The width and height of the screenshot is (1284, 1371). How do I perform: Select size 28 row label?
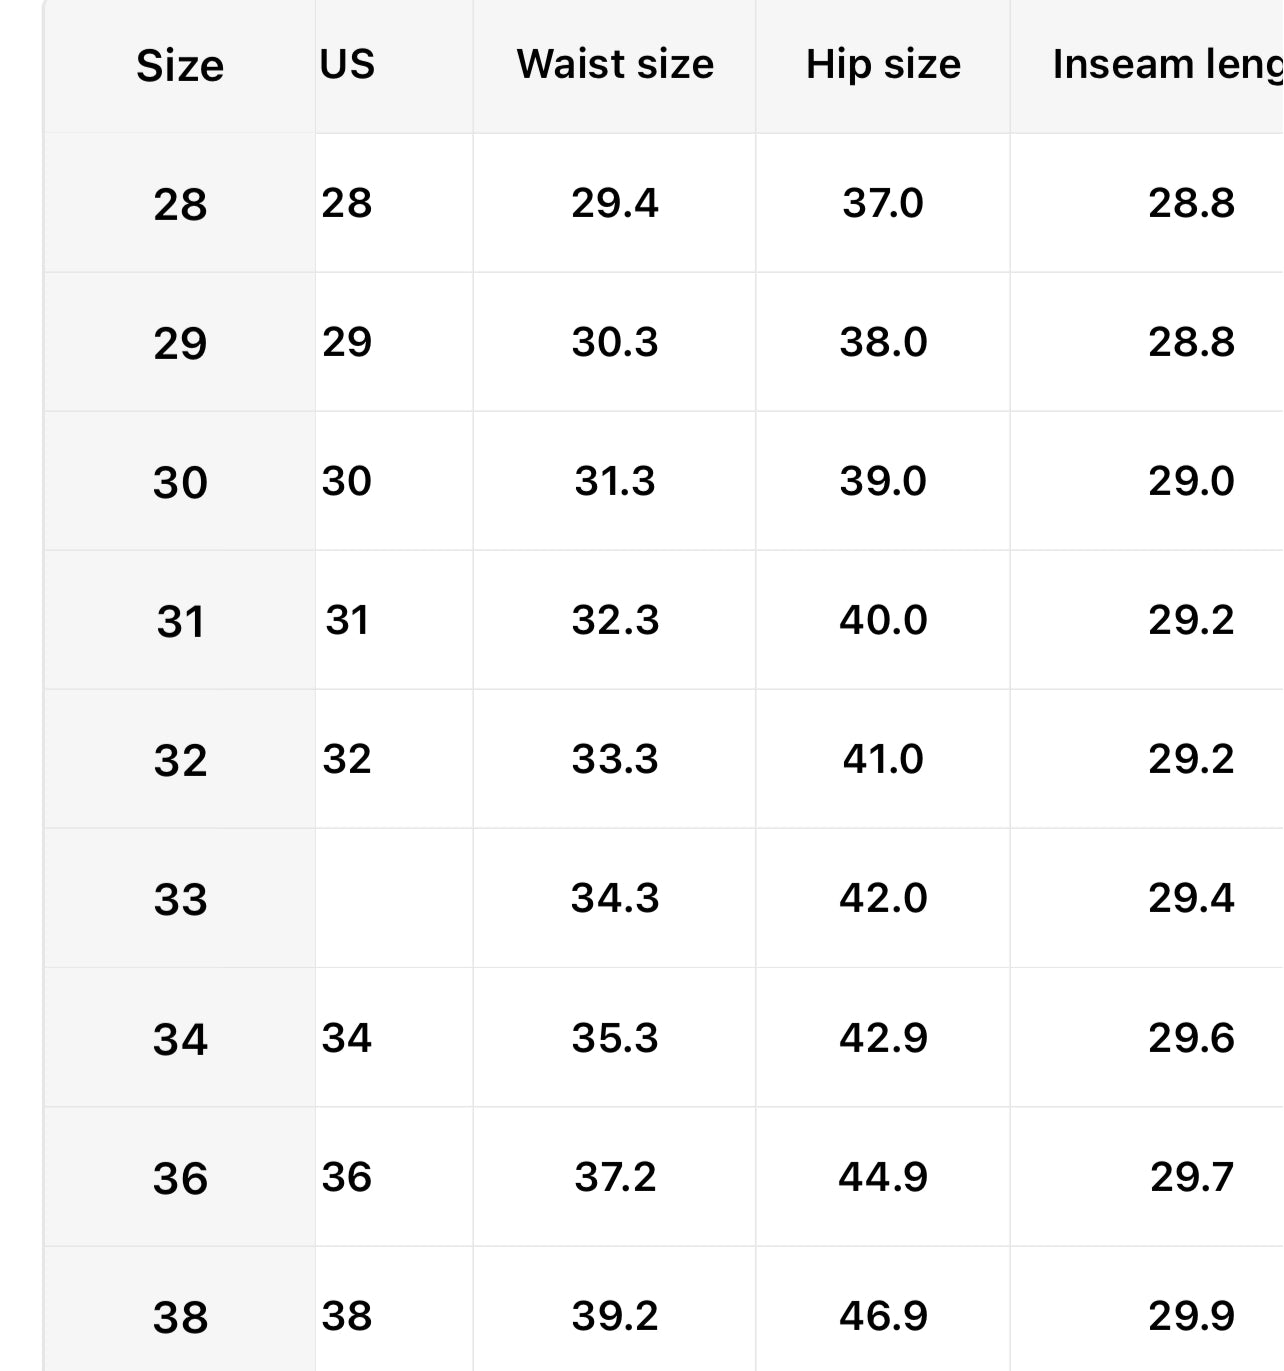click(180, 204)
